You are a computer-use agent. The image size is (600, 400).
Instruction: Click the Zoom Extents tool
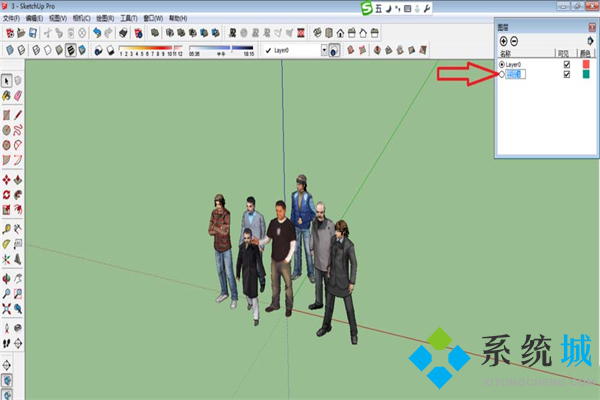[x=7, y=309]
